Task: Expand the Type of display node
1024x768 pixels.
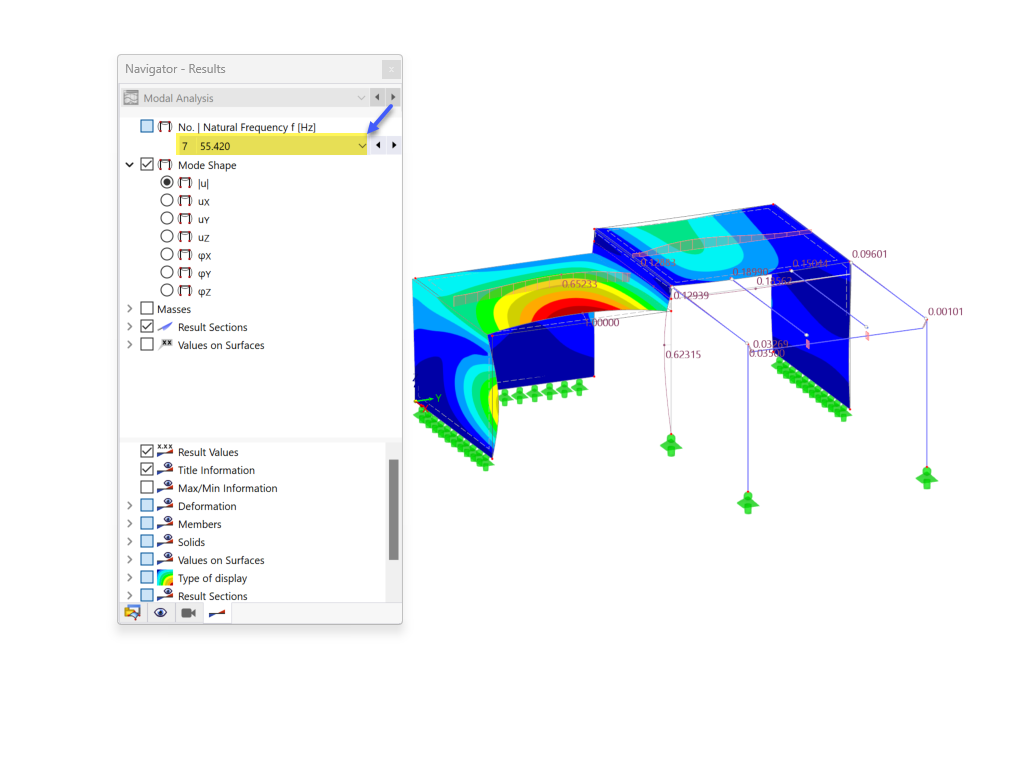Action: click(129, 578)
